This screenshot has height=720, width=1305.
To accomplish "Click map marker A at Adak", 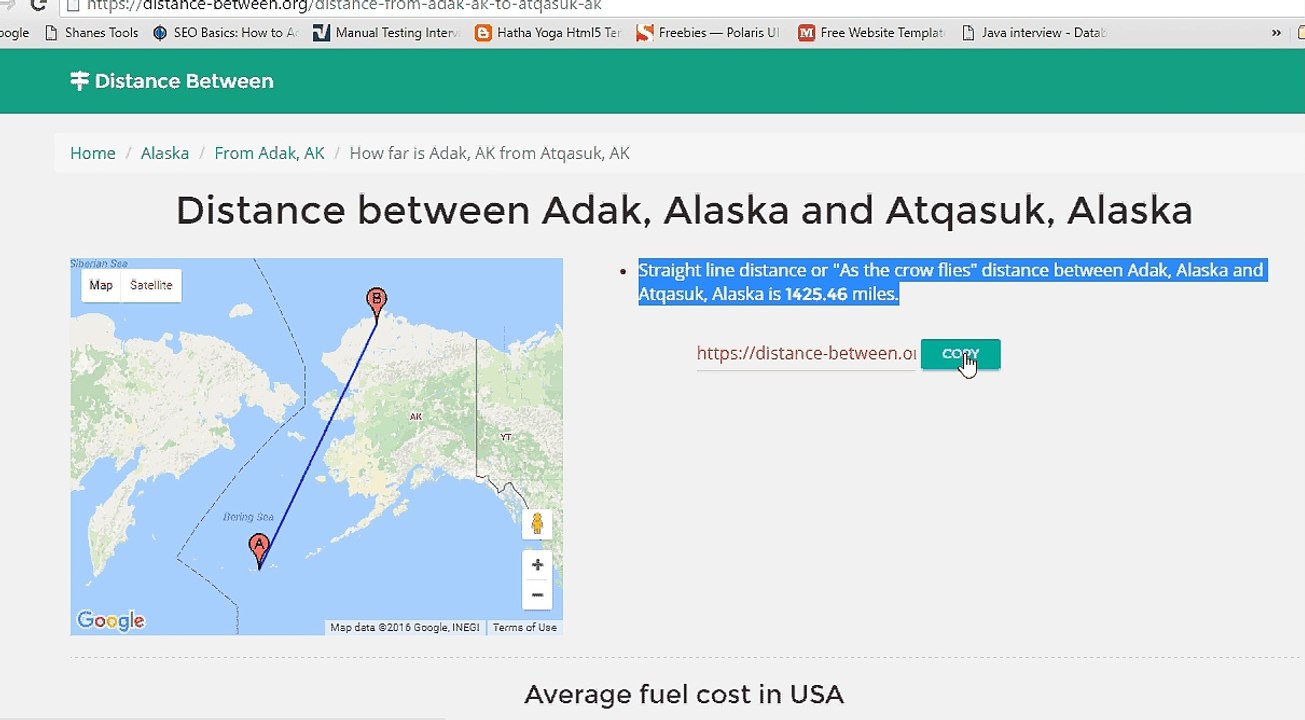I will [x=259, y=551].
